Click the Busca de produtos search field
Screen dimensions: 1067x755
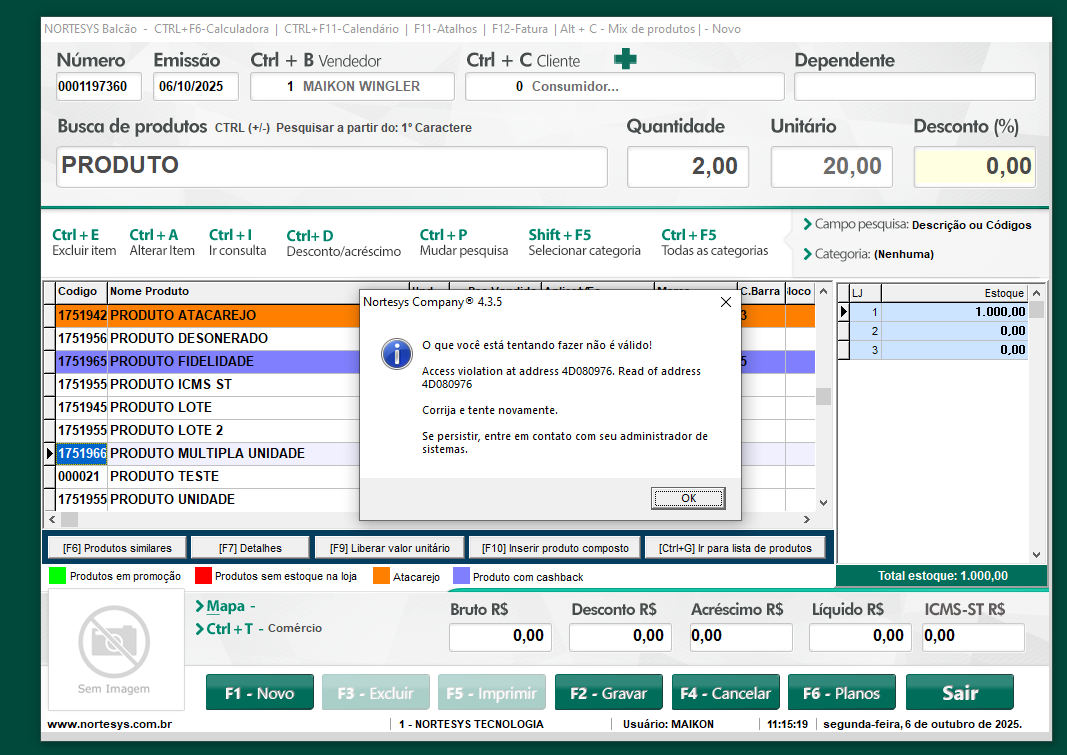[x=331, y=167]
